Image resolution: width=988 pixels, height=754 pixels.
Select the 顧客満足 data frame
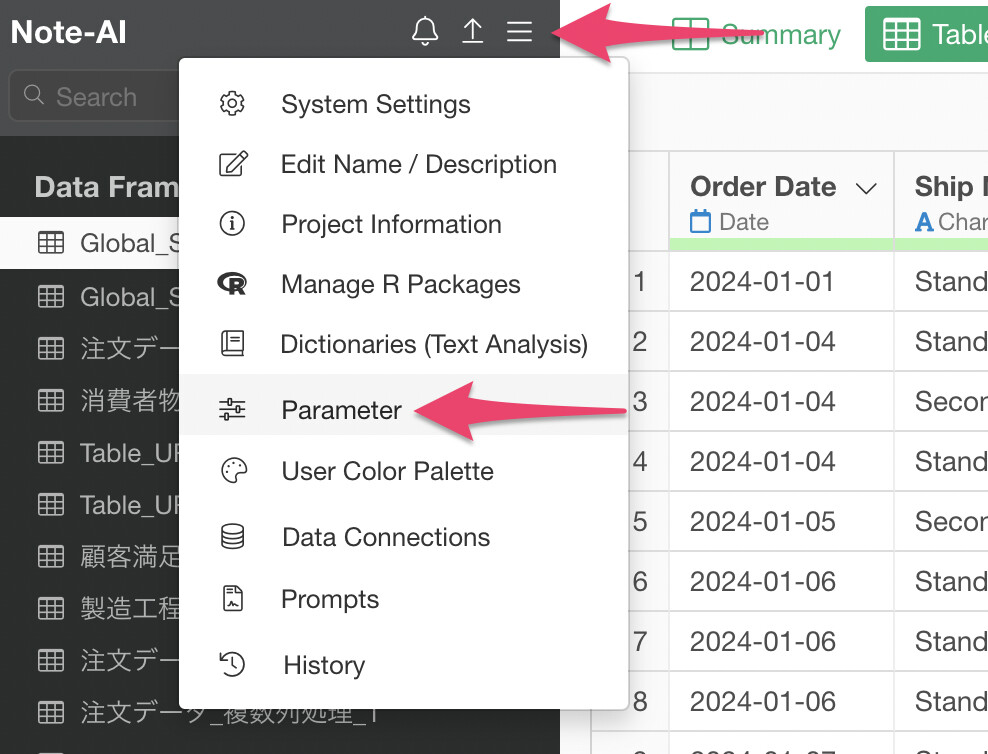point(89,557)
